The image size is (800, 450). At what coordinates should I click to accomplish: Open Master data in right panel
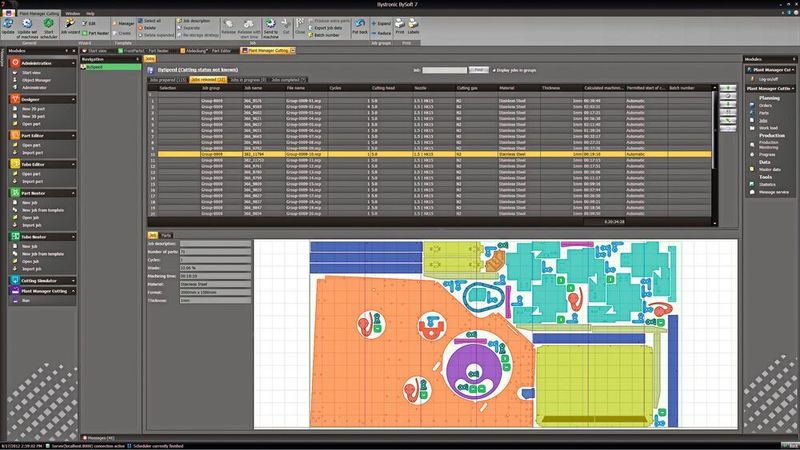(769, 169)
